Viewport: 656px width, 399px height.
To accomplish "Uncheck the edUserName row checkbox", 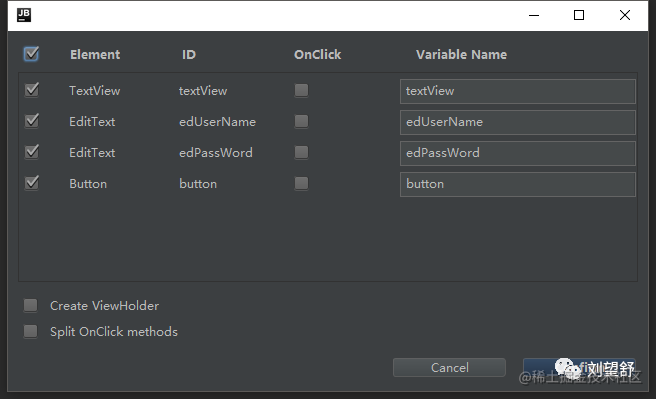I will click(32, 121).
